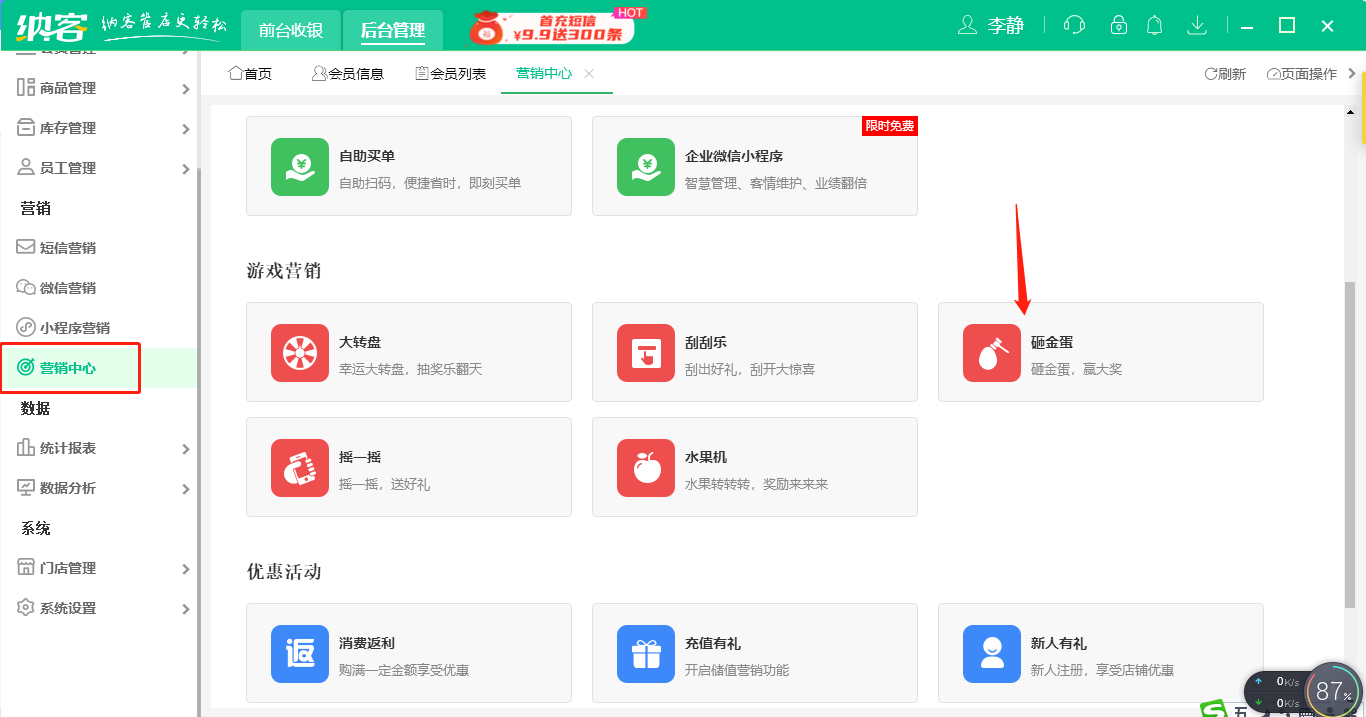
Task: Click the user avatar icon beside 李静
Action: (x=967, y=25)
